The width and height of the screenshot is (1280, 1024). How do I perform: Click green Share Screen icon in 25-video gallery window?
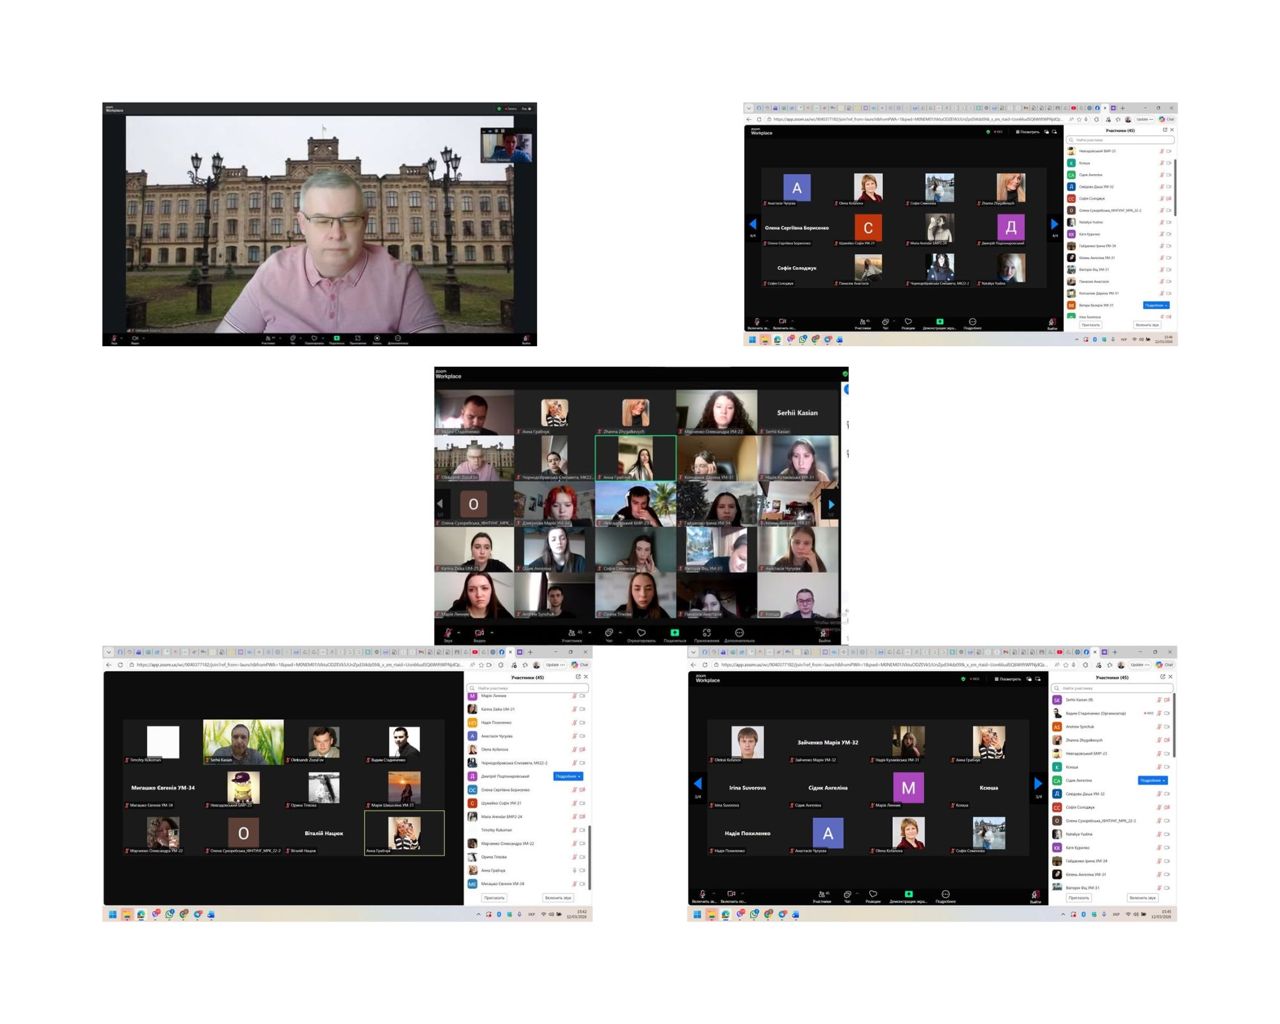click(674, 633)
